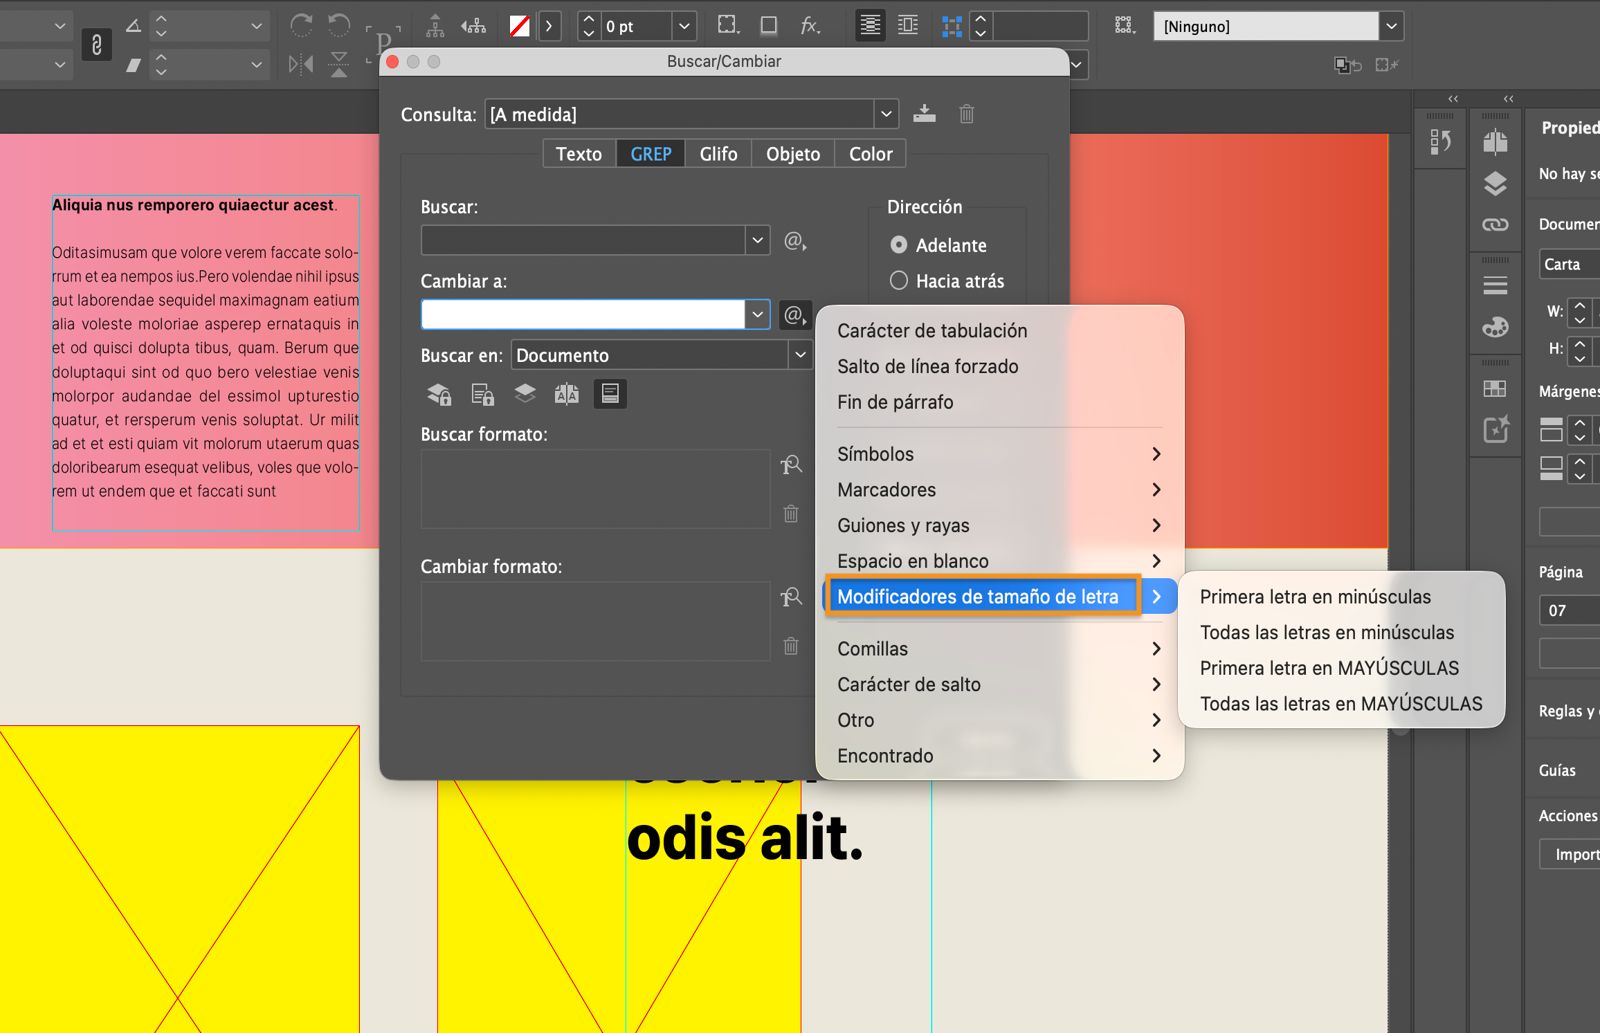This screenshot has height=1033, width=1600.
Task: Open the stroke weight 0 pt dropdown arrow
Action: tap(684, 26)
